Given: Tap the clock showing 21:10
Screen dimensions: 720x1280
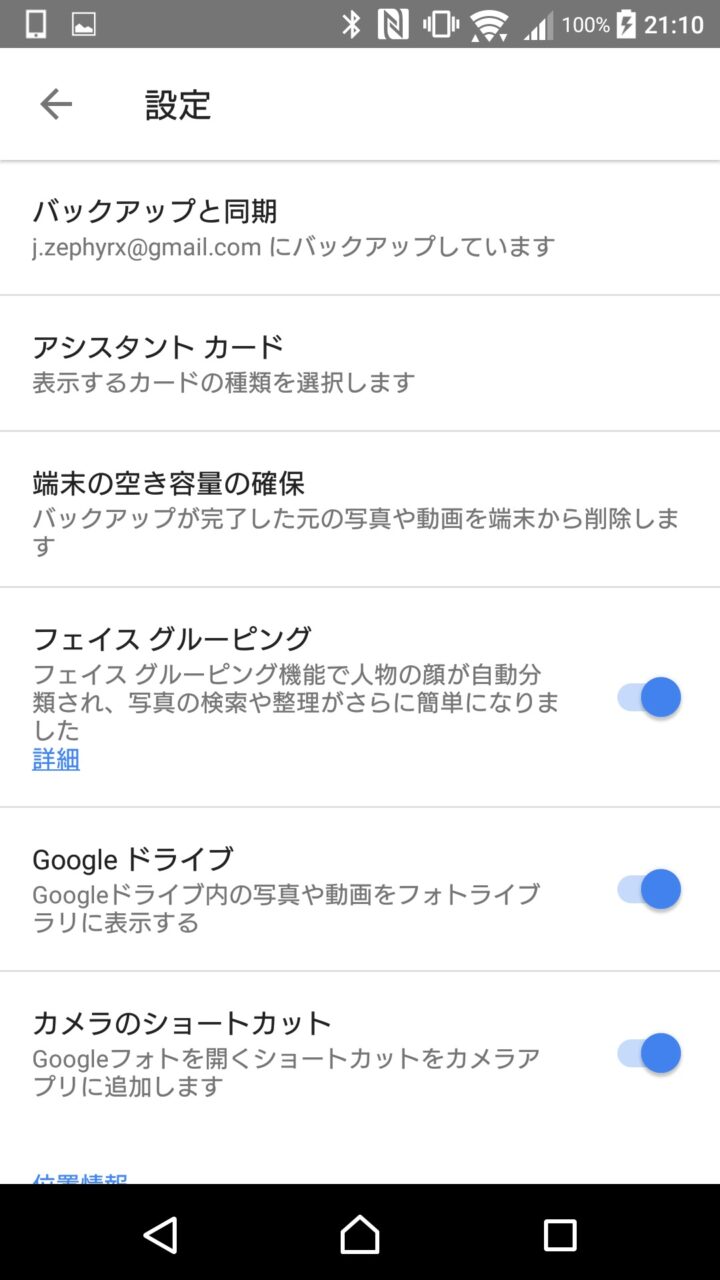Looking at the screenshot, I should [x=674, y=24].
